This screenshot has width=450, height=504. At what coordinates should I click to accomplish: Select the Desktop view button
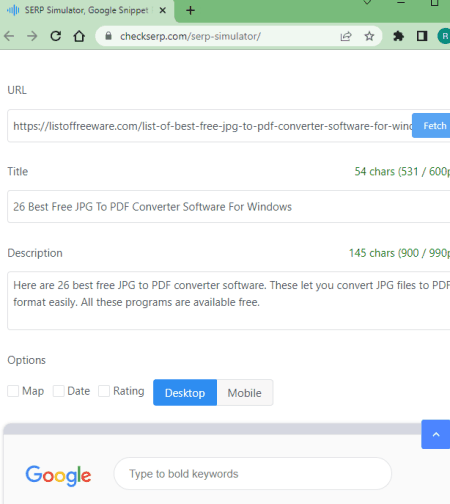pos(185,393)
